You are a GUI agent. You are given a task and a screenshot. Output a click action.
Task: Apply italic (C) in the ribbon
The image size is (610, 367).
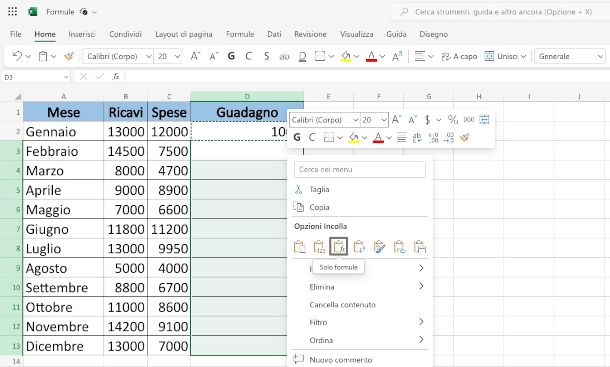(x=249, y=56)
